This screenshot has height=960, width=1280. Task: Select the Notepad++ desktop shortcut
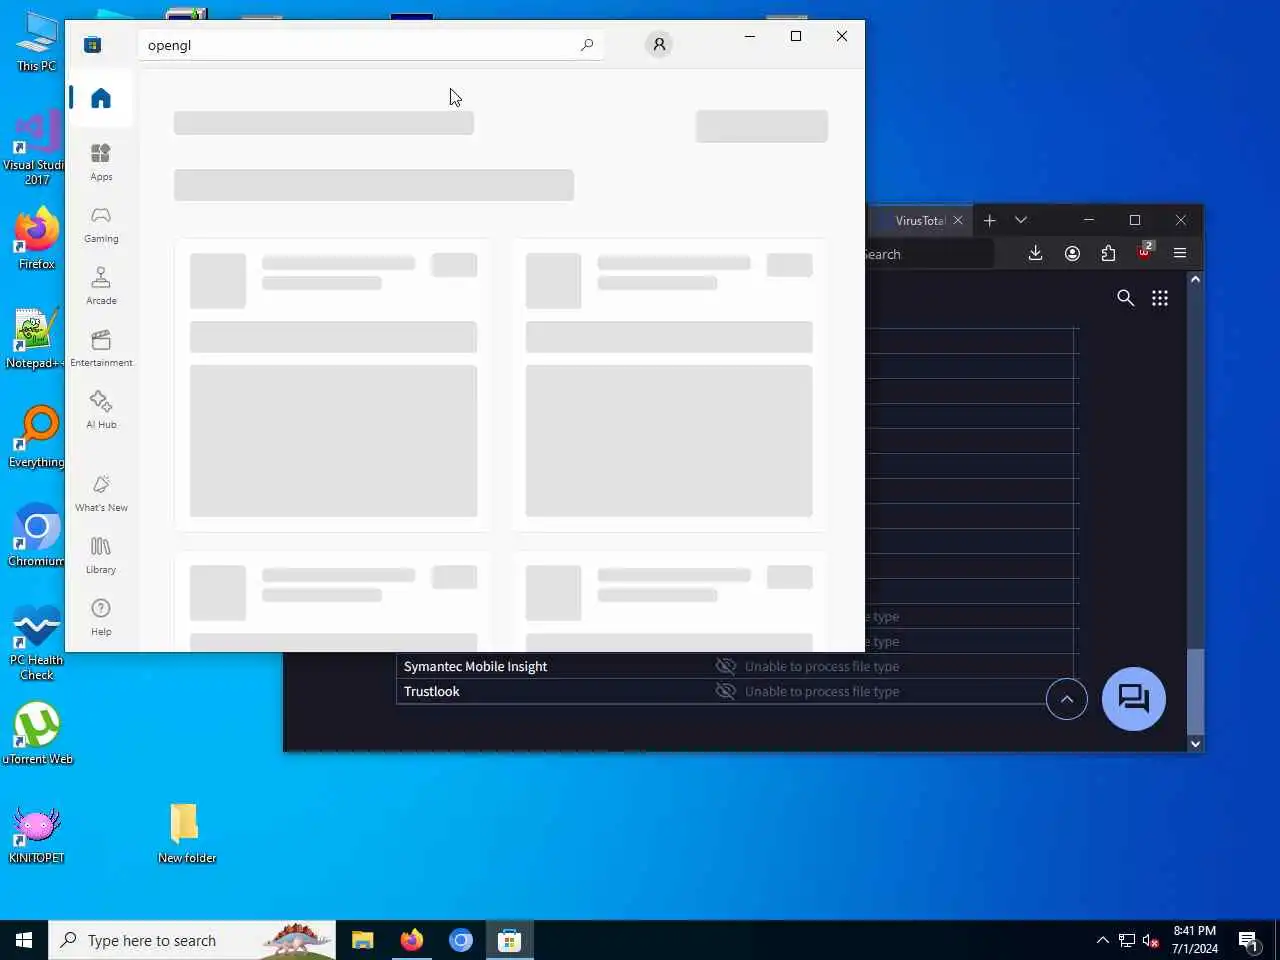(35, 338)
